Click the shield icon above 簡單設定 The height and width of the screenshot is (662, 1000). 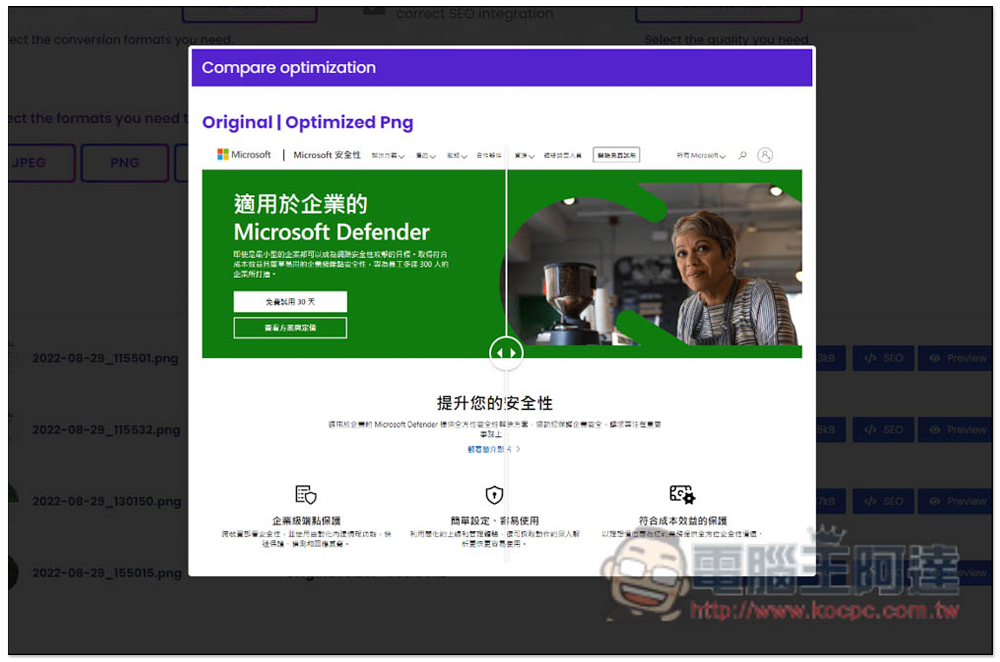click(494, 495)
